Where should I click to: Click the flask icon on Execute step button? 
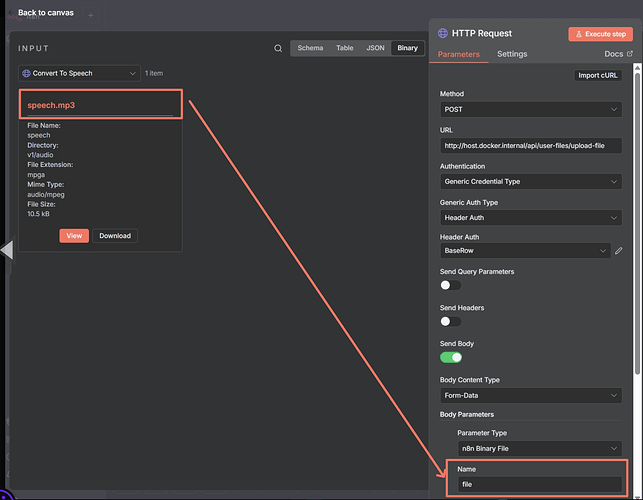(577, 34)
